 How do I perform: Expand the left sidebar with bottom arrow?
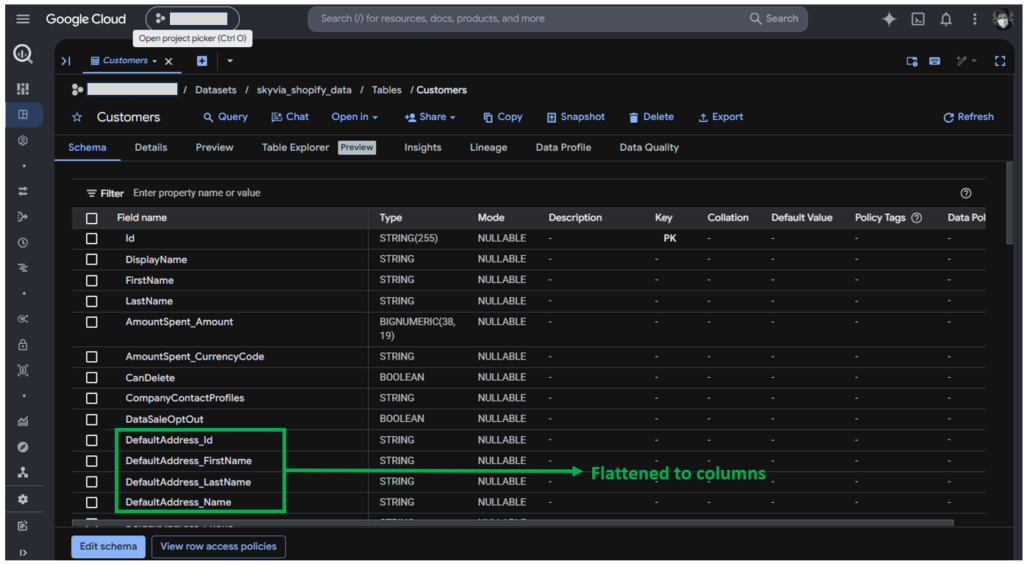[23, 553]
